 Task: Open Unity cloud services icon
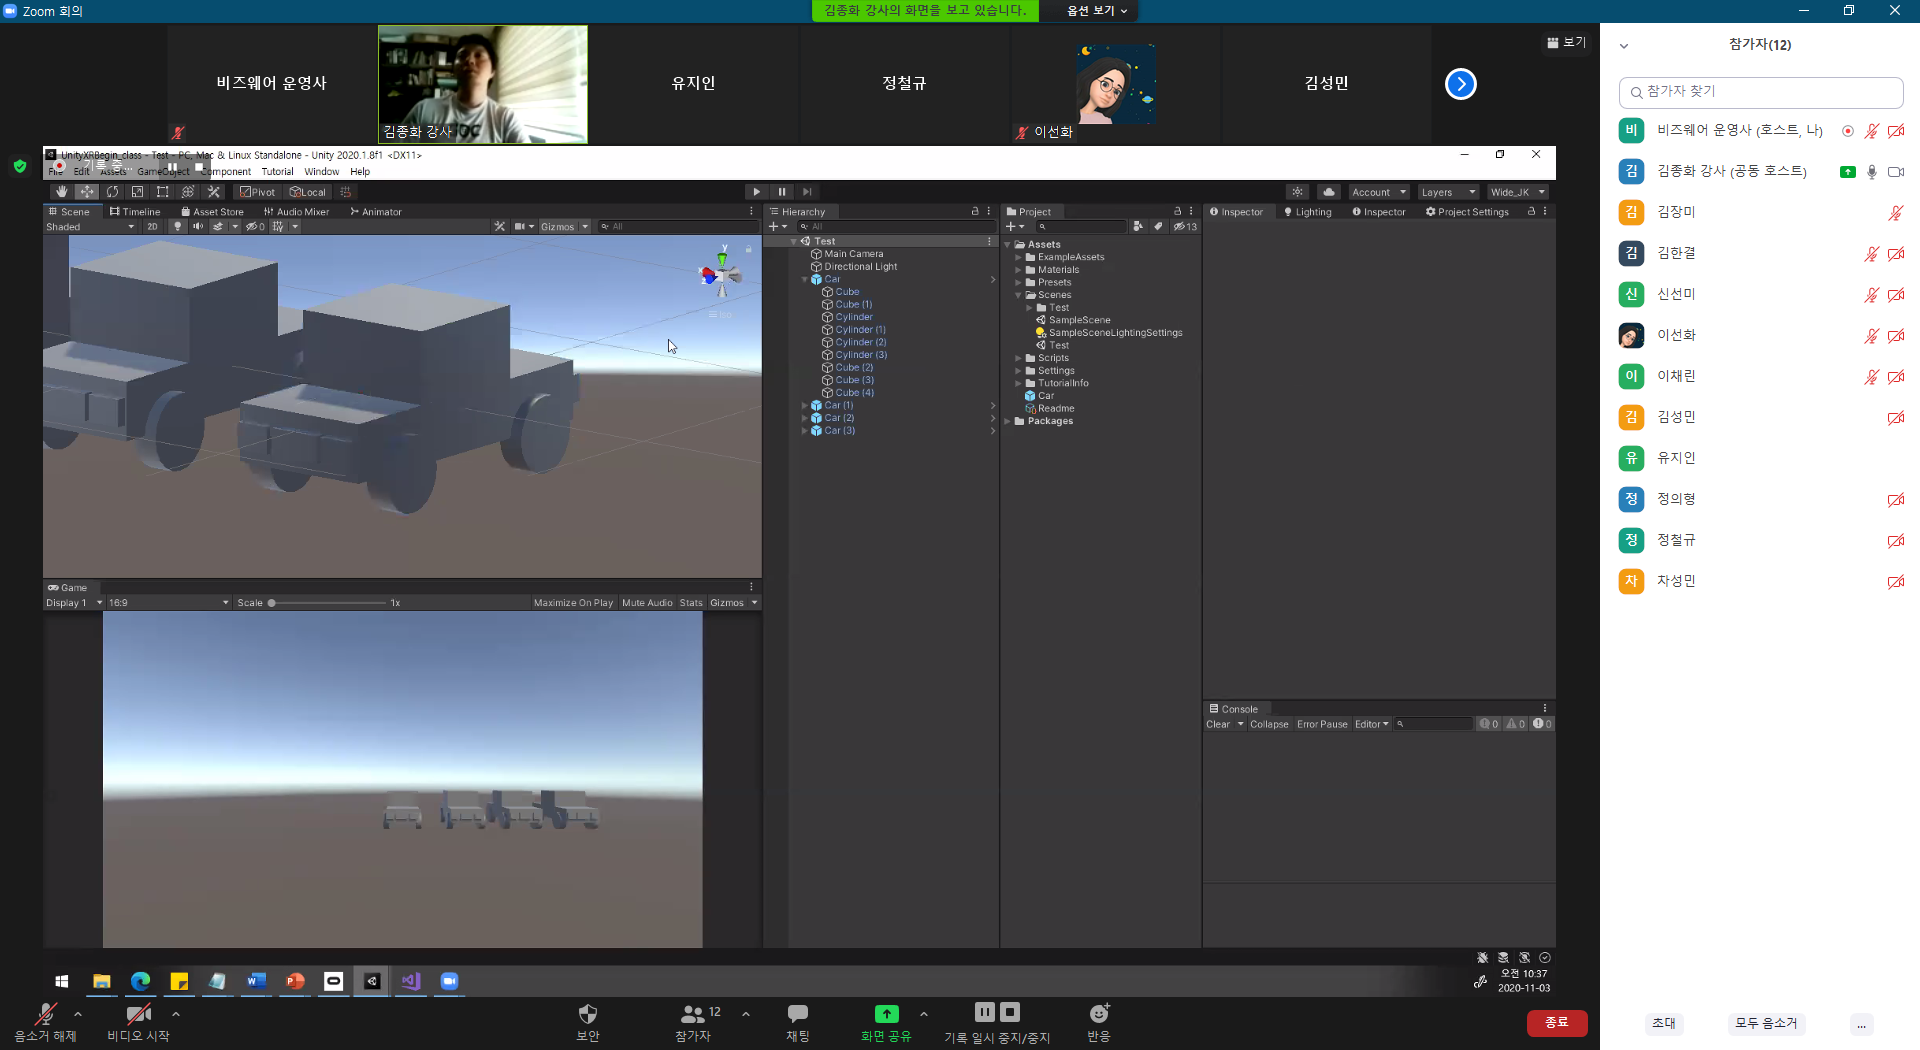point(1329,192)
